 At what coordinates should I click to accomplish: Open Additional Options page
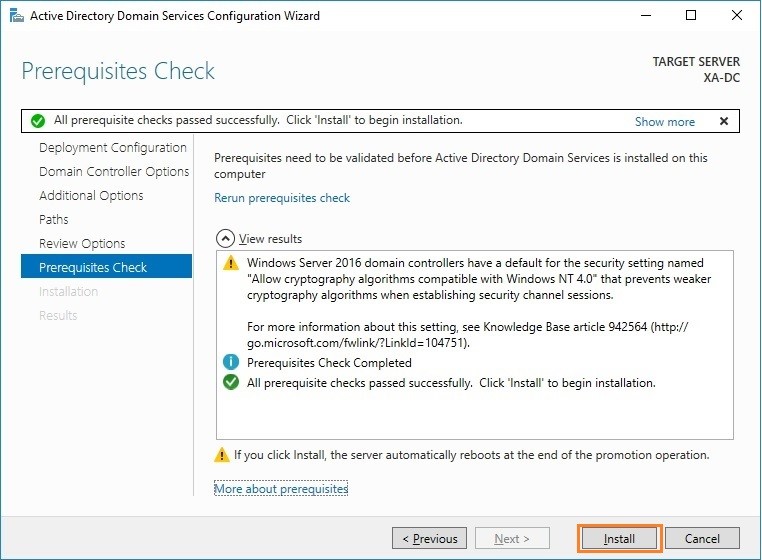pyautogui.click(x=91, y=195)
